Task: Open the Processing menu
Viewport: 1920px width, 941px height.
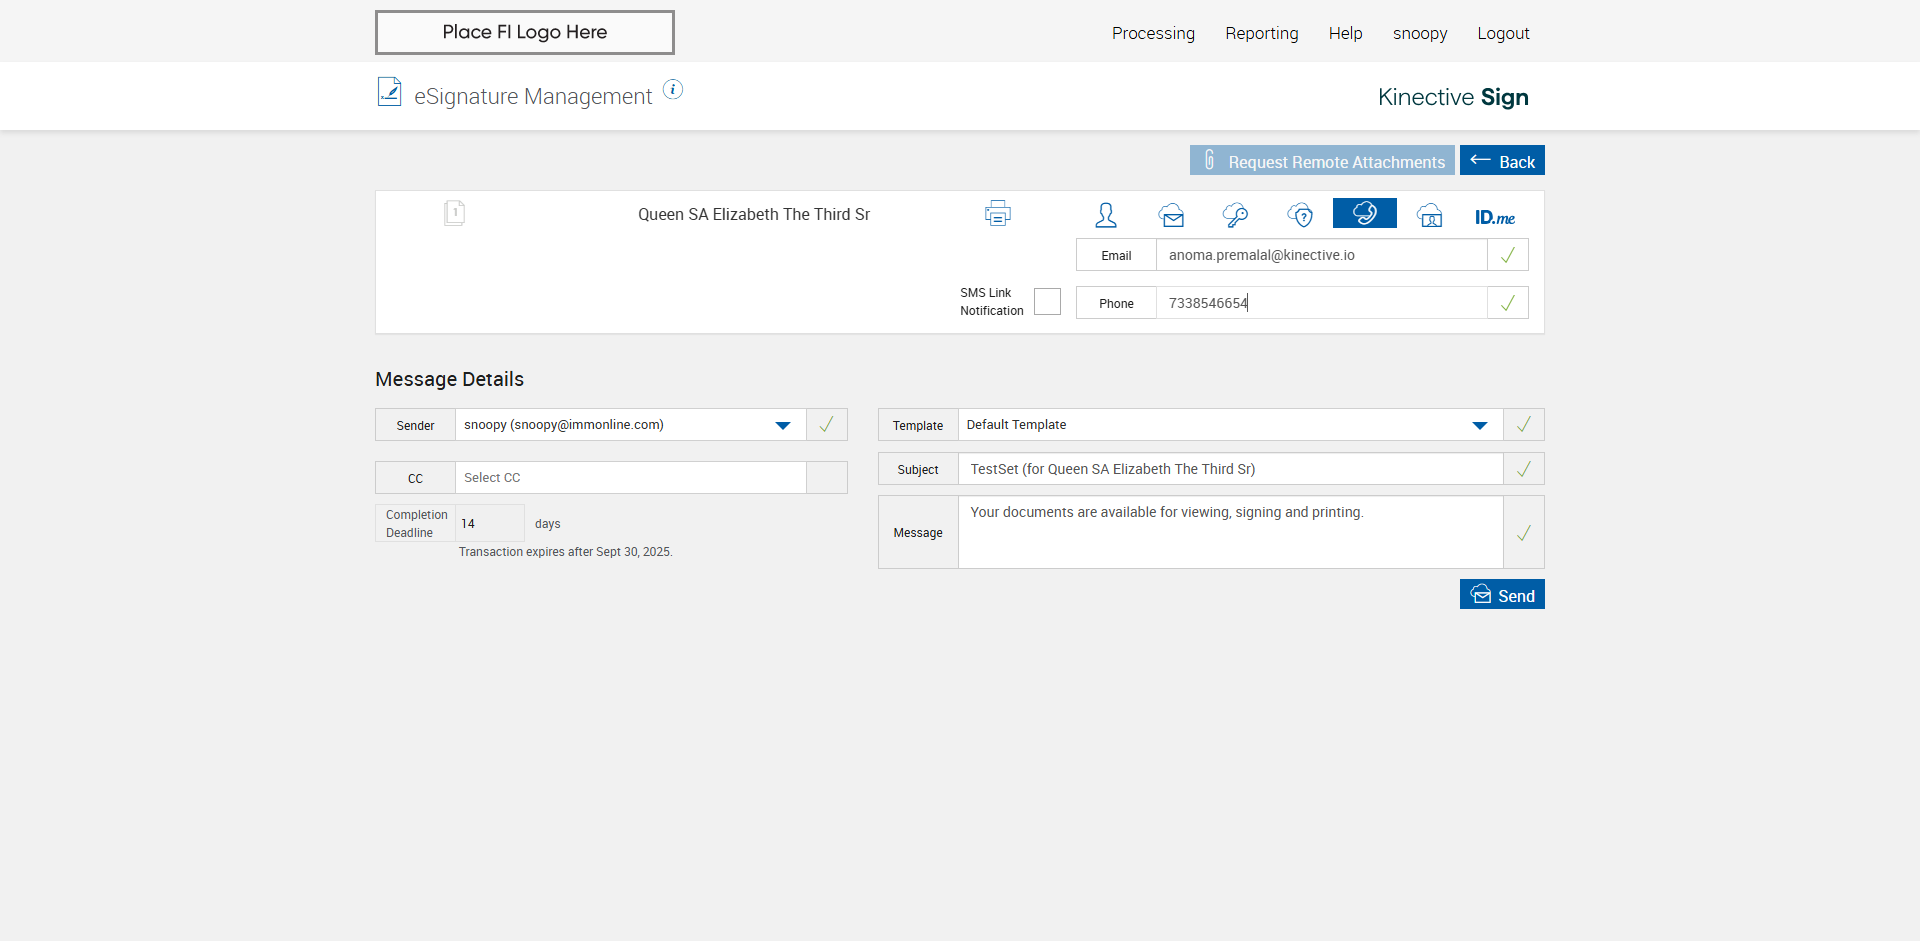Action: tap(1153, 33)
